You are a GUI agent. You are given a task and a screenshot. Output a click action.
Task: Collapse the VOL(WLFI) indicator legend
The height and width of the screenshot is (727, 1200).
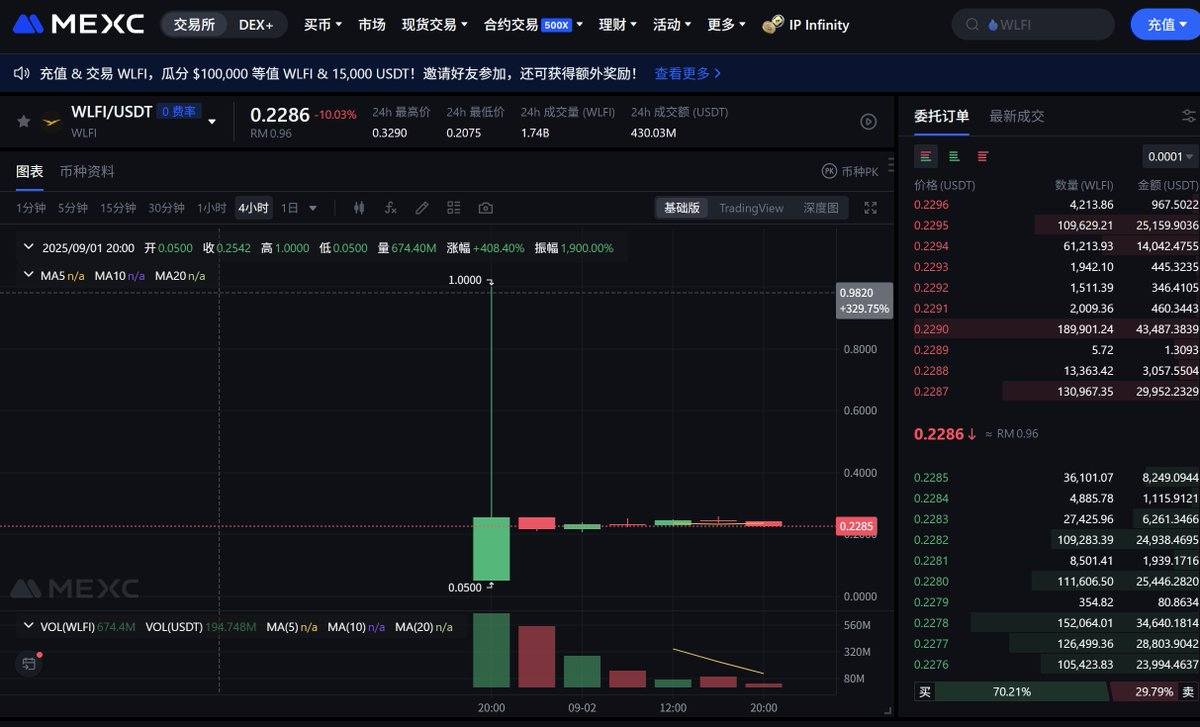coord(28,626)
